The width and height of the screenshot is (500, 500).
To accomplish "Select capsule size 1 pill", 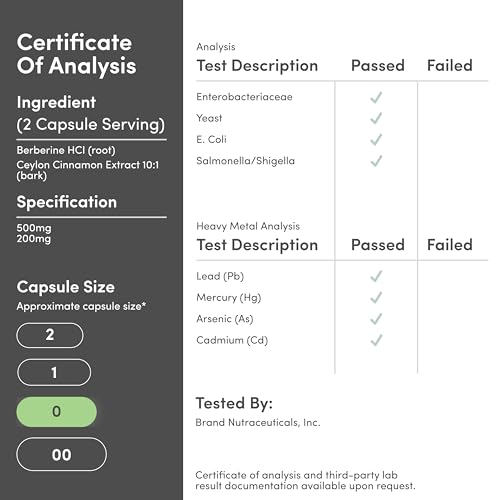I will pos(54,372).
